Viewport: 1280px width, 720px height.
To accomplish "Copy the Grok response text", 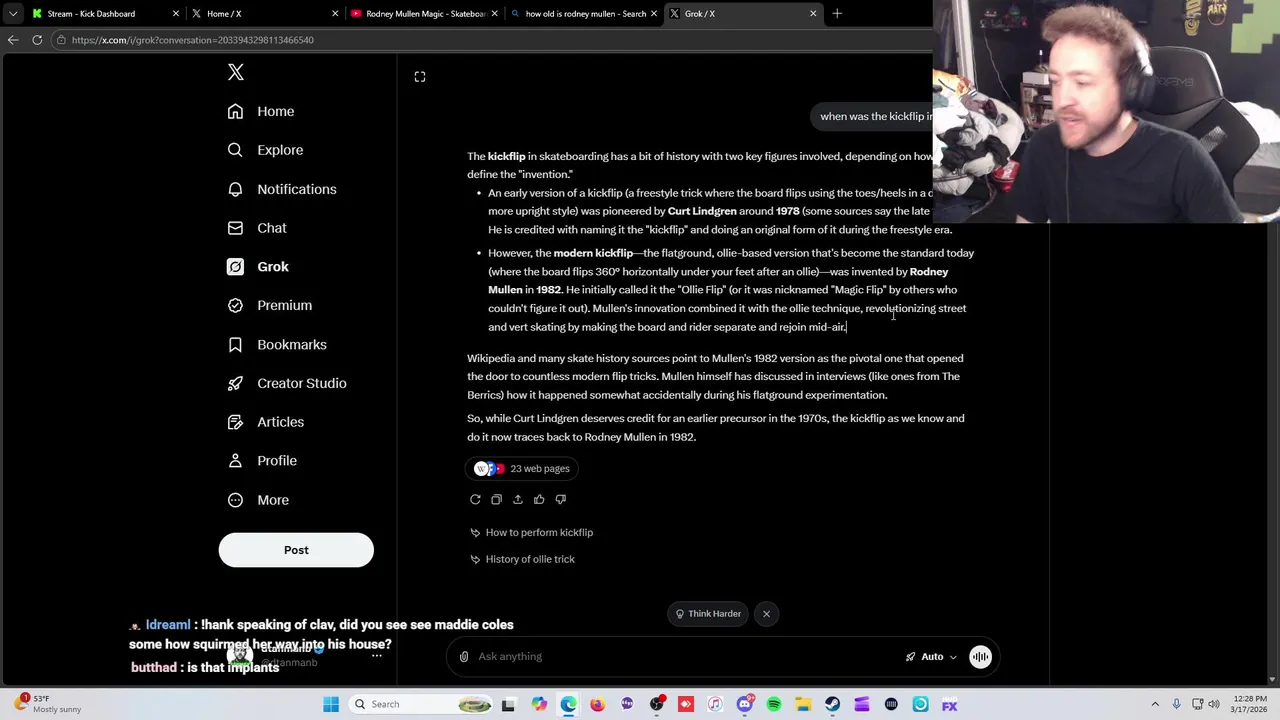I will tap(496, 499).
